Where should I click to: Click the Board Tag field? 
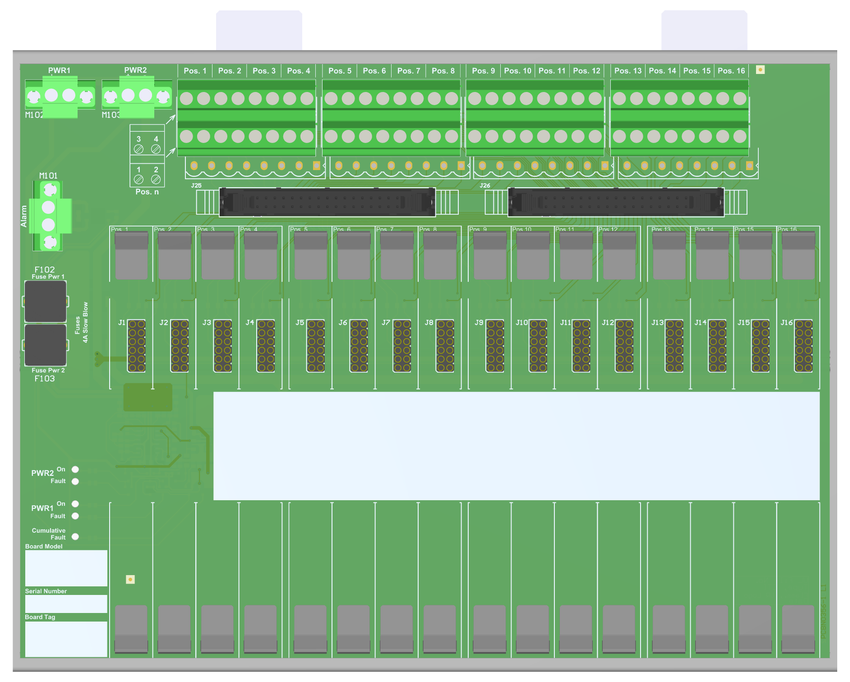pyautogui.click(x=66, y=639)
